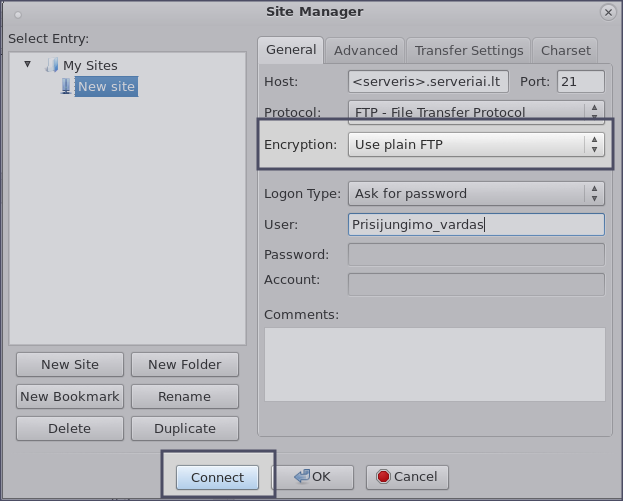Click the Connect button
This screenshot has width=623, height=501.
click(x=217, y=477)
